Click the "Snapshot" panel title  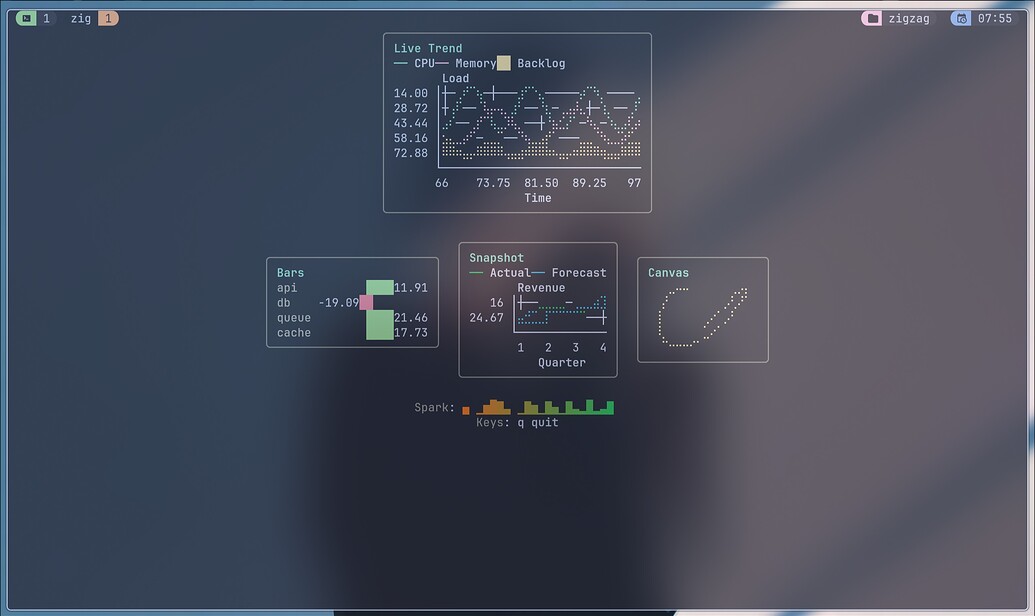pyautogui.click(x=496, y=257)
